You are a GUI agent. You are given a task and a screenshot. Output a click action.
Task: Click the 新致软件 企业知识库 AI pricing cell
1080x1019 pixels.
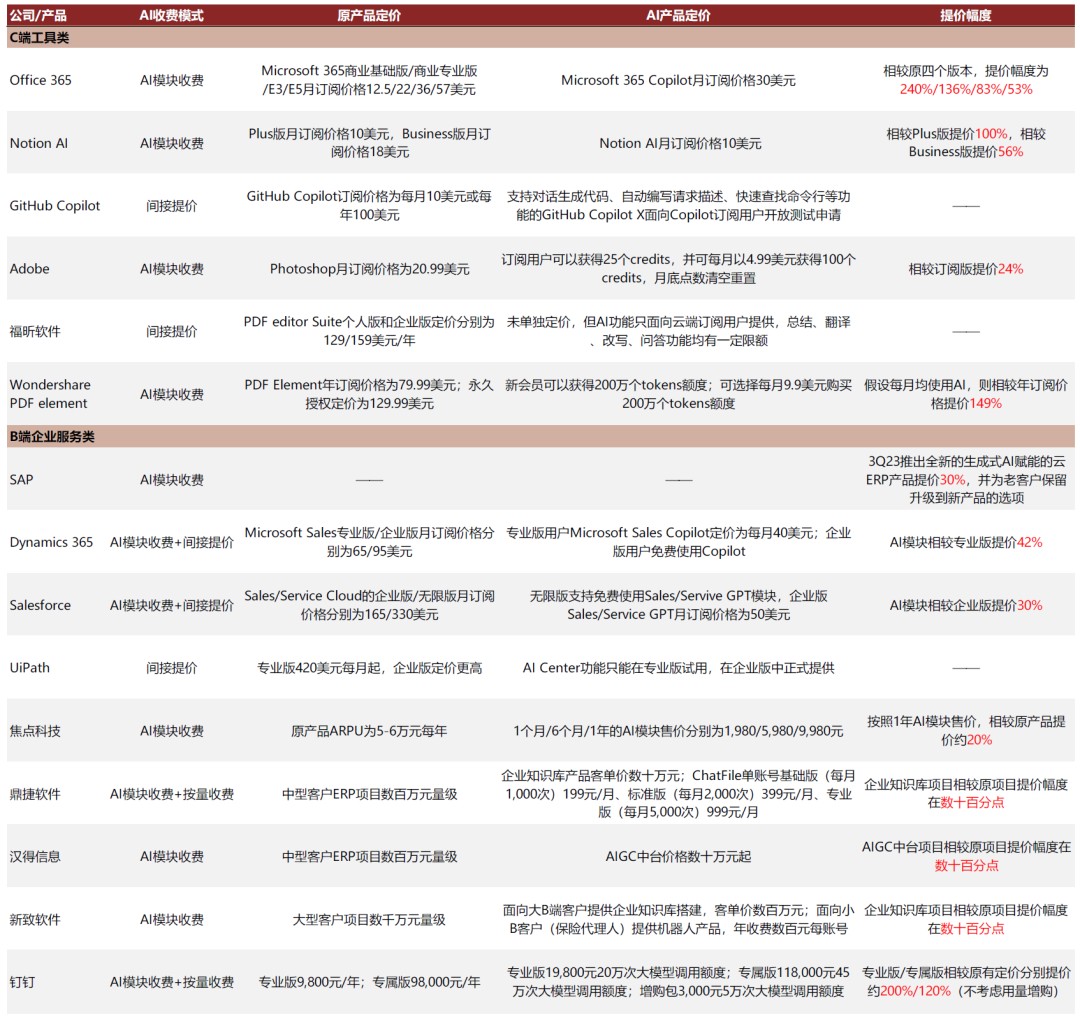point(678,919)
